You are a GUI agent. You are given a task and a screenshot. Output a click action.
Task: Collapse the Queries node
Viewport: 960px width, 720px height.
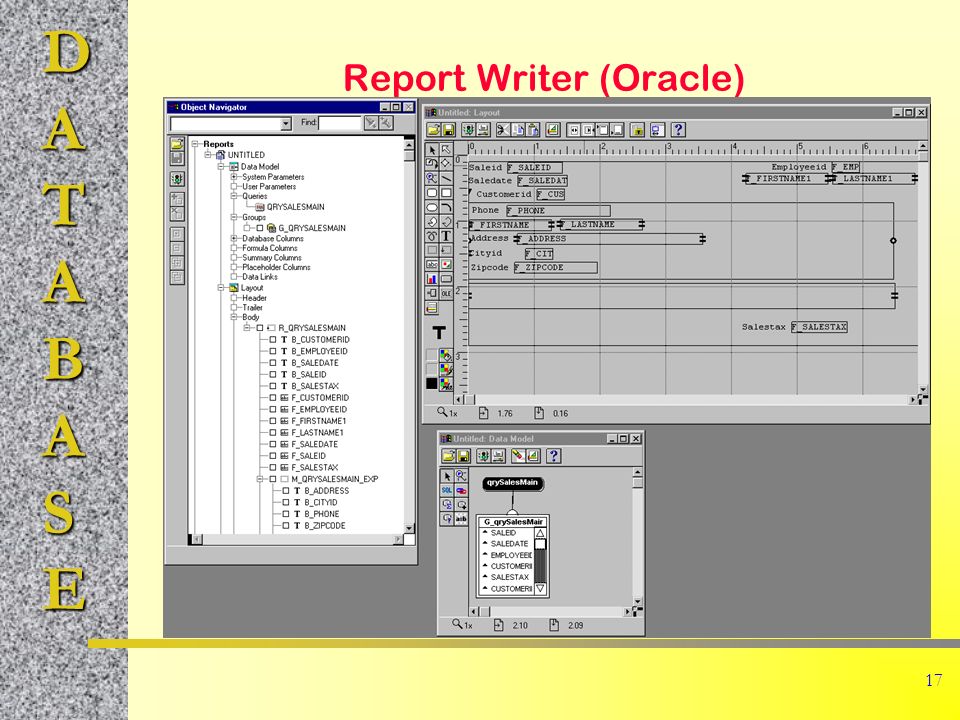[234, 197]
